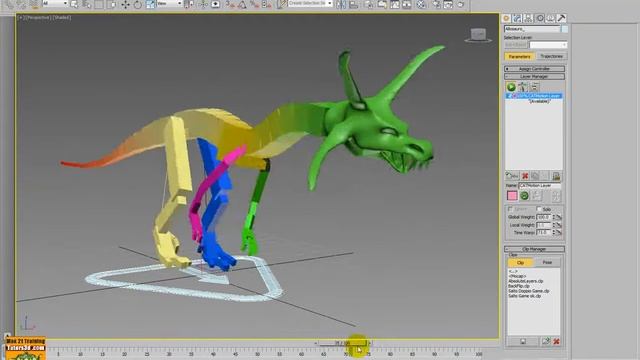
Task: Click the move layer up/down icon
Action: [556, 196]
